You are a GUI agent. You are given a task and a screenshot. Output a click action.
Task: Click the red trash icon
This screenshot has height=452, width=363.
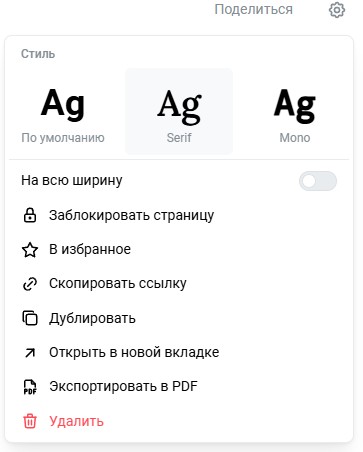click(30, 421)
